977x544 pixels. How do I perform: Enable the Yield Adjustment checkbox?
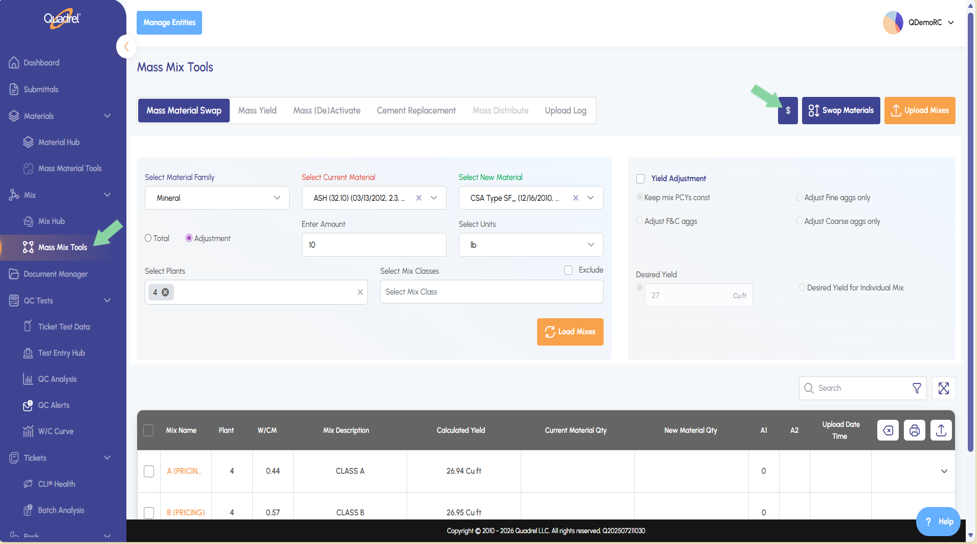pyautogui.click(x=641, y=179)
